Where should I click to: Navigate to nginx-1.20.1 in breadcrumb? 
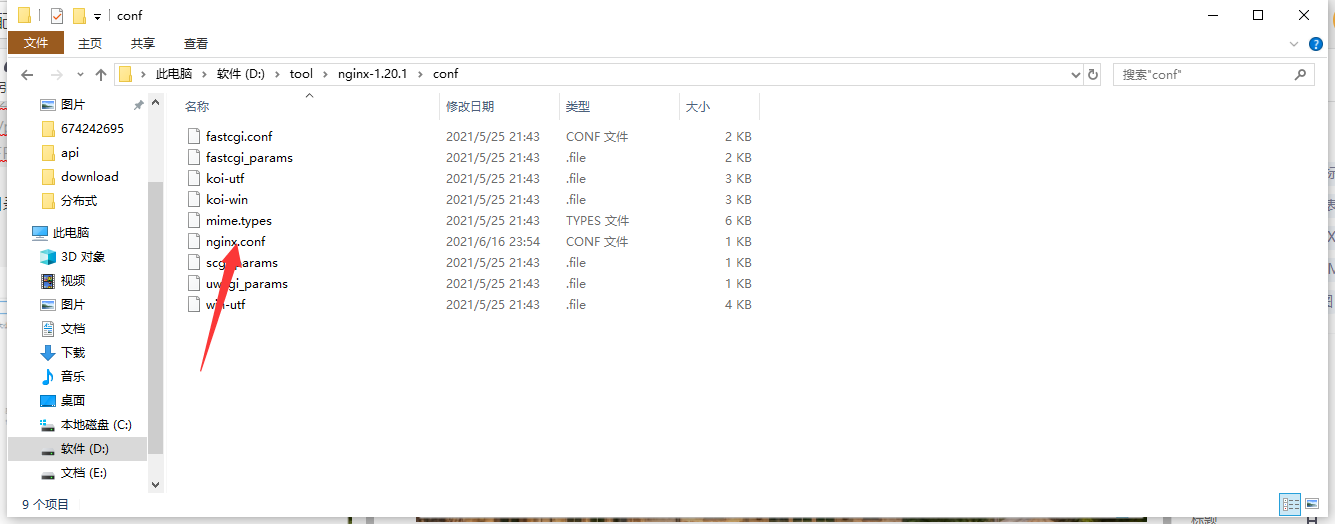(x=372, y=74)
